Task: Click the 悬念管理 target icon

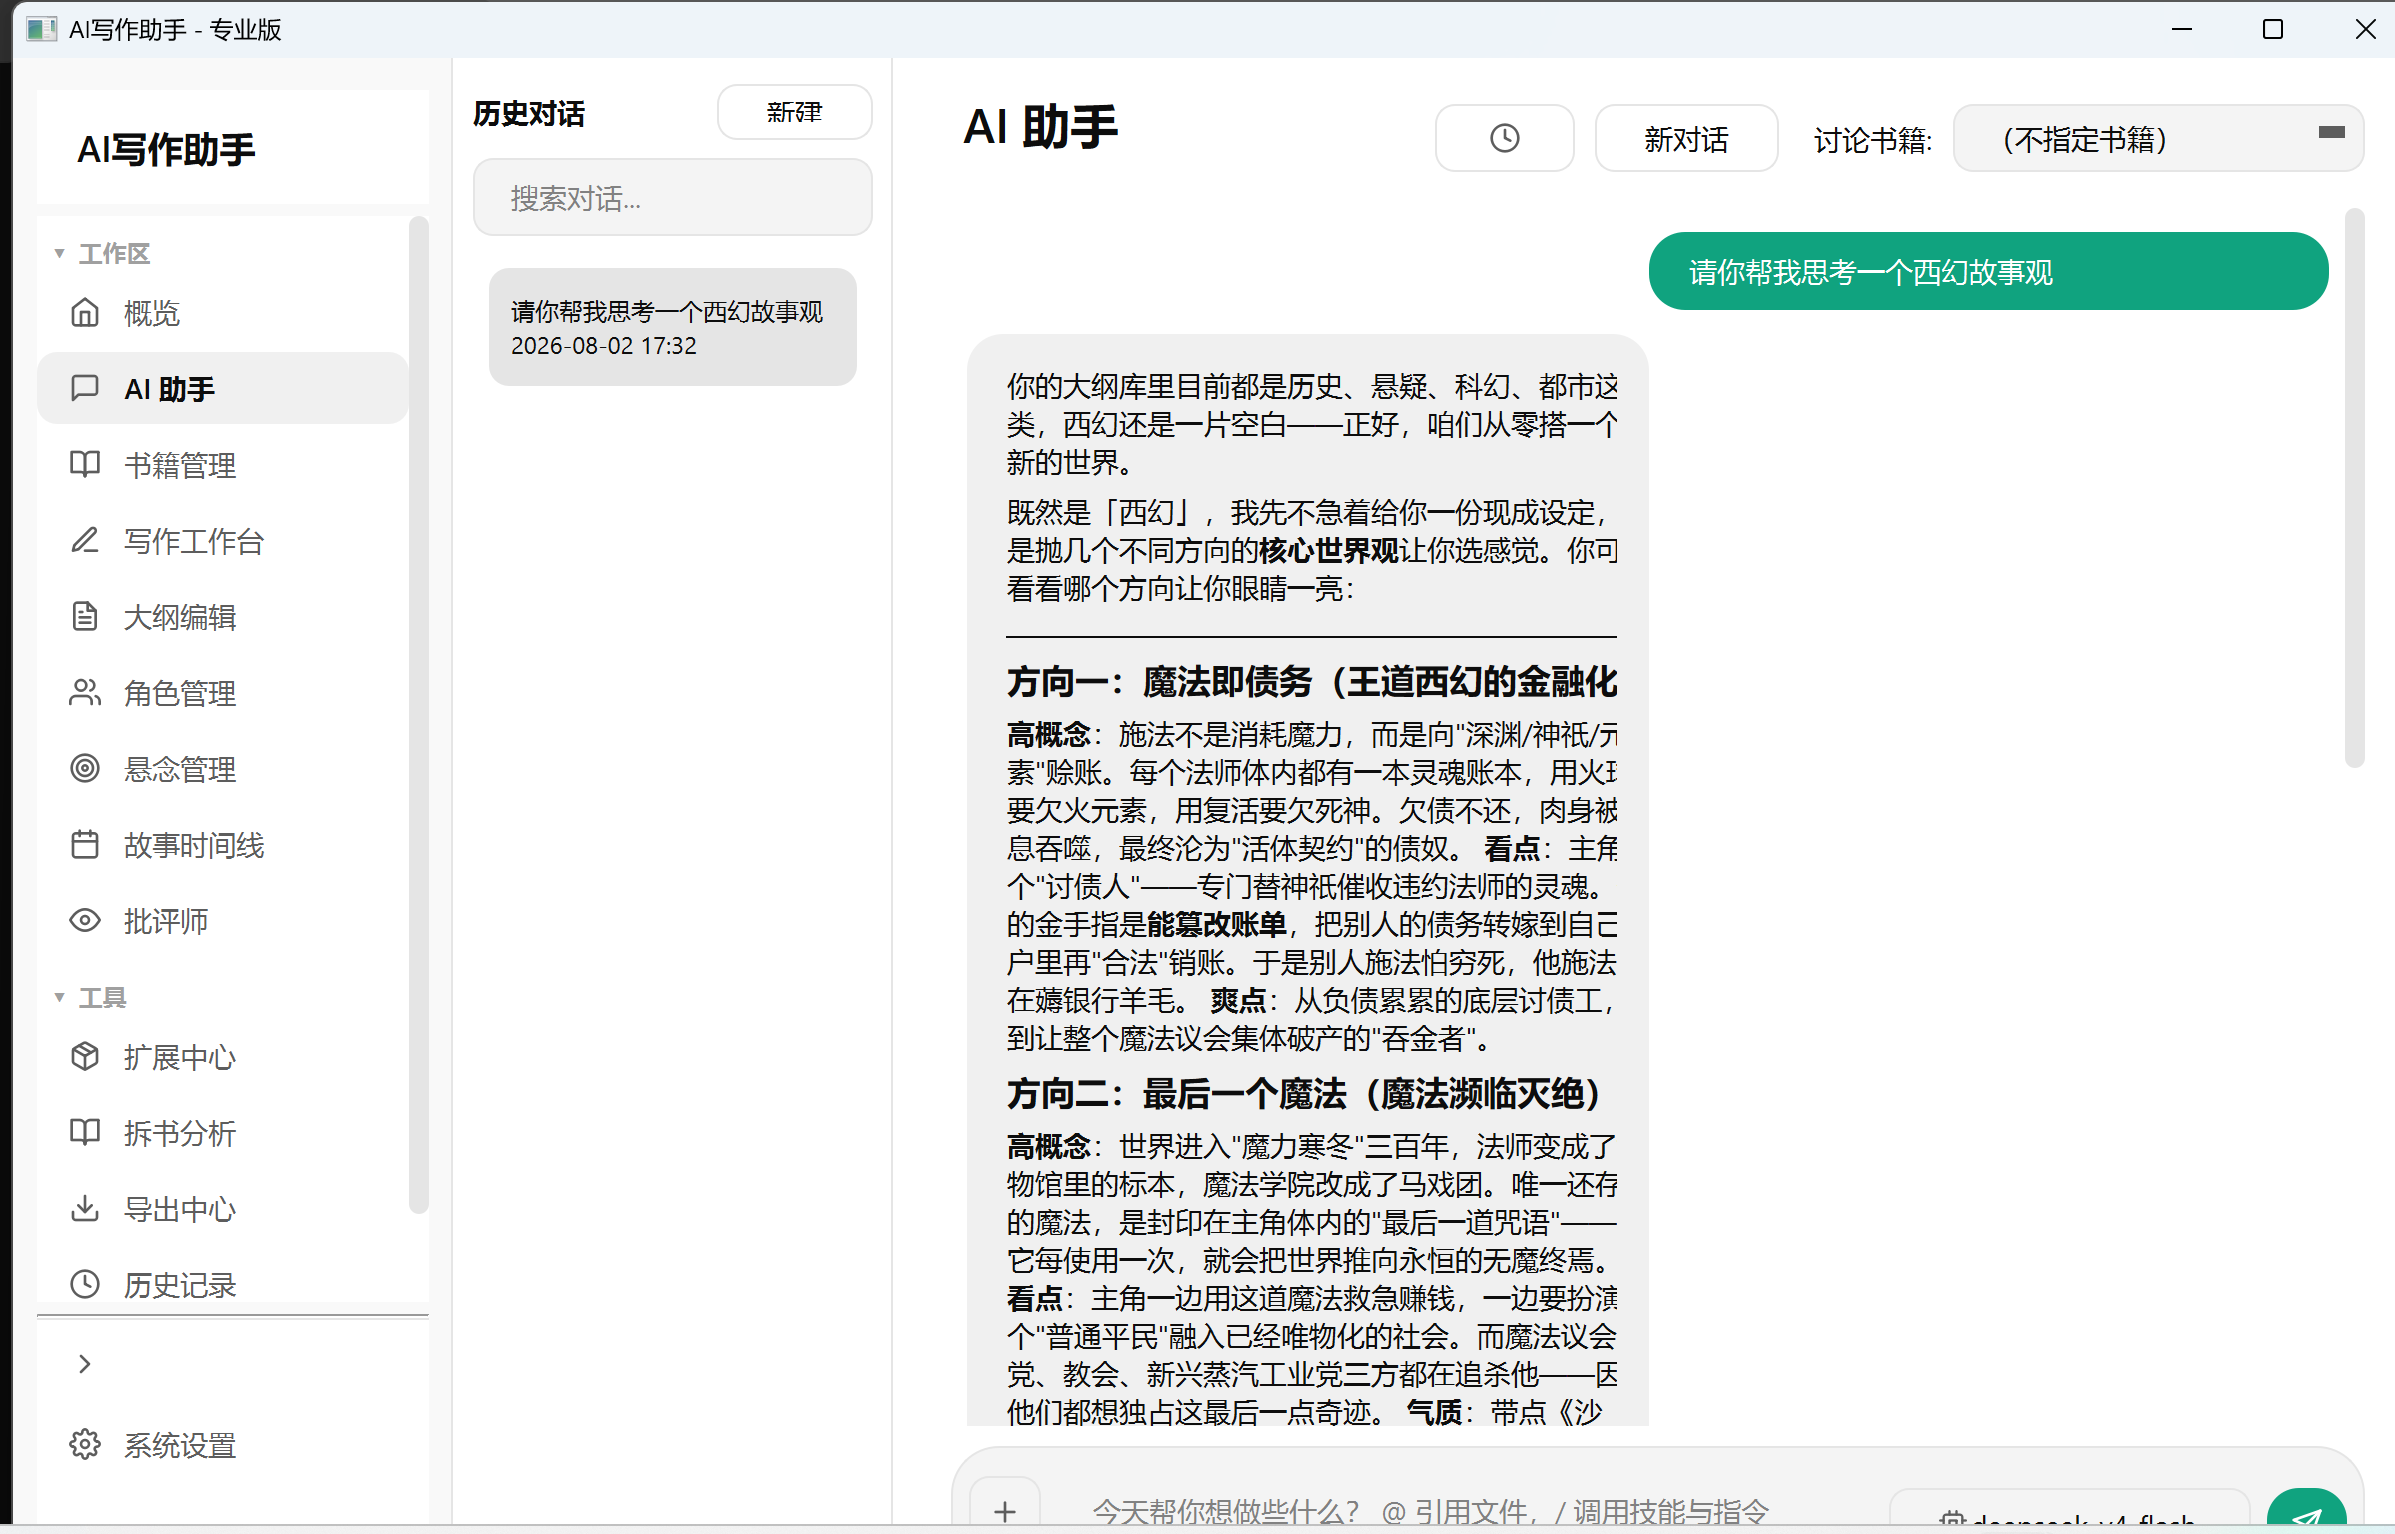Action: 85,768
